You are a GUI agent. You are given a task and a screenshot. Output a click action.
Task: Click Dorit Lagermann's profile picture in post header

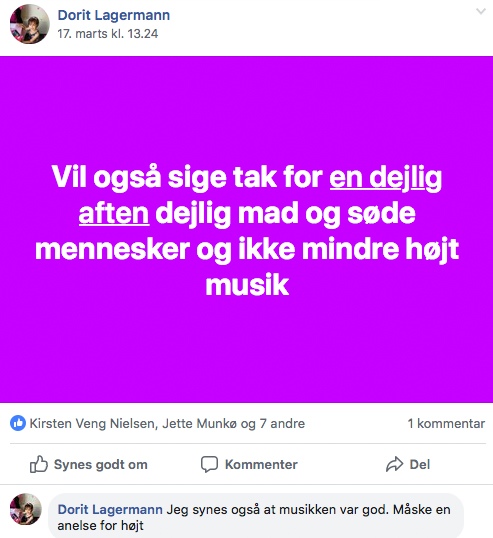click(30, 24)
